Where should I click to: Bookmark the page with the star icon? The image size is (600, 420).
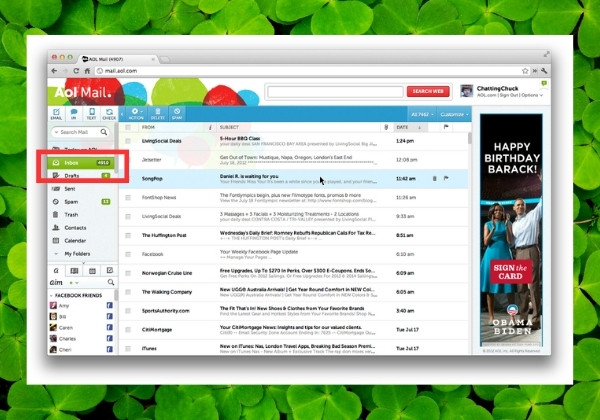[525, 71]
